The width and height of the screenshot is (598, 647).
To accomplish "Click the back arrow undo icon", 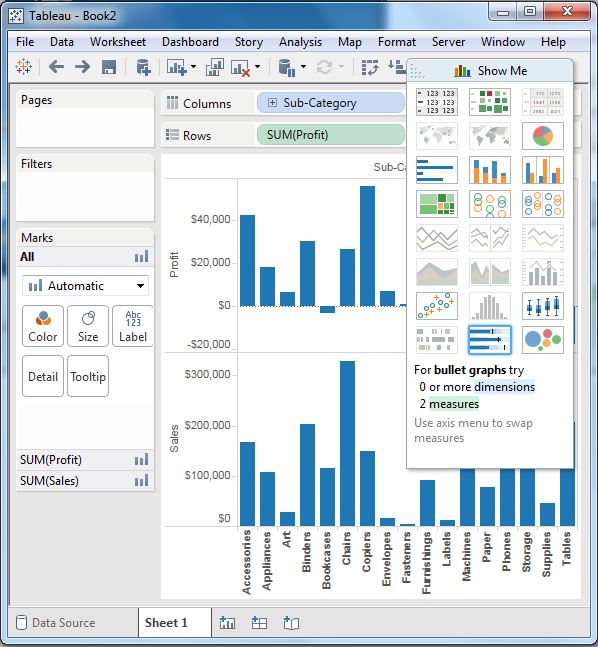I will coord(56,67).
